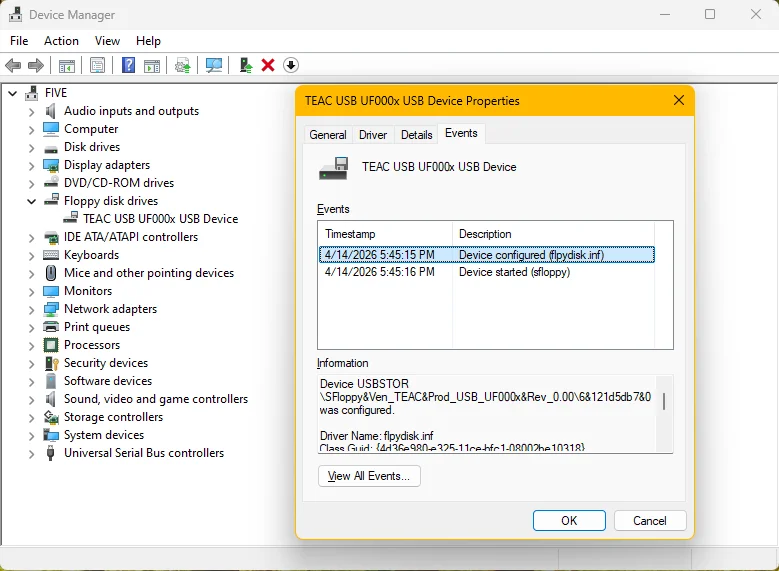
Task: Expand the Computer category
Action: tap(31, 130)
